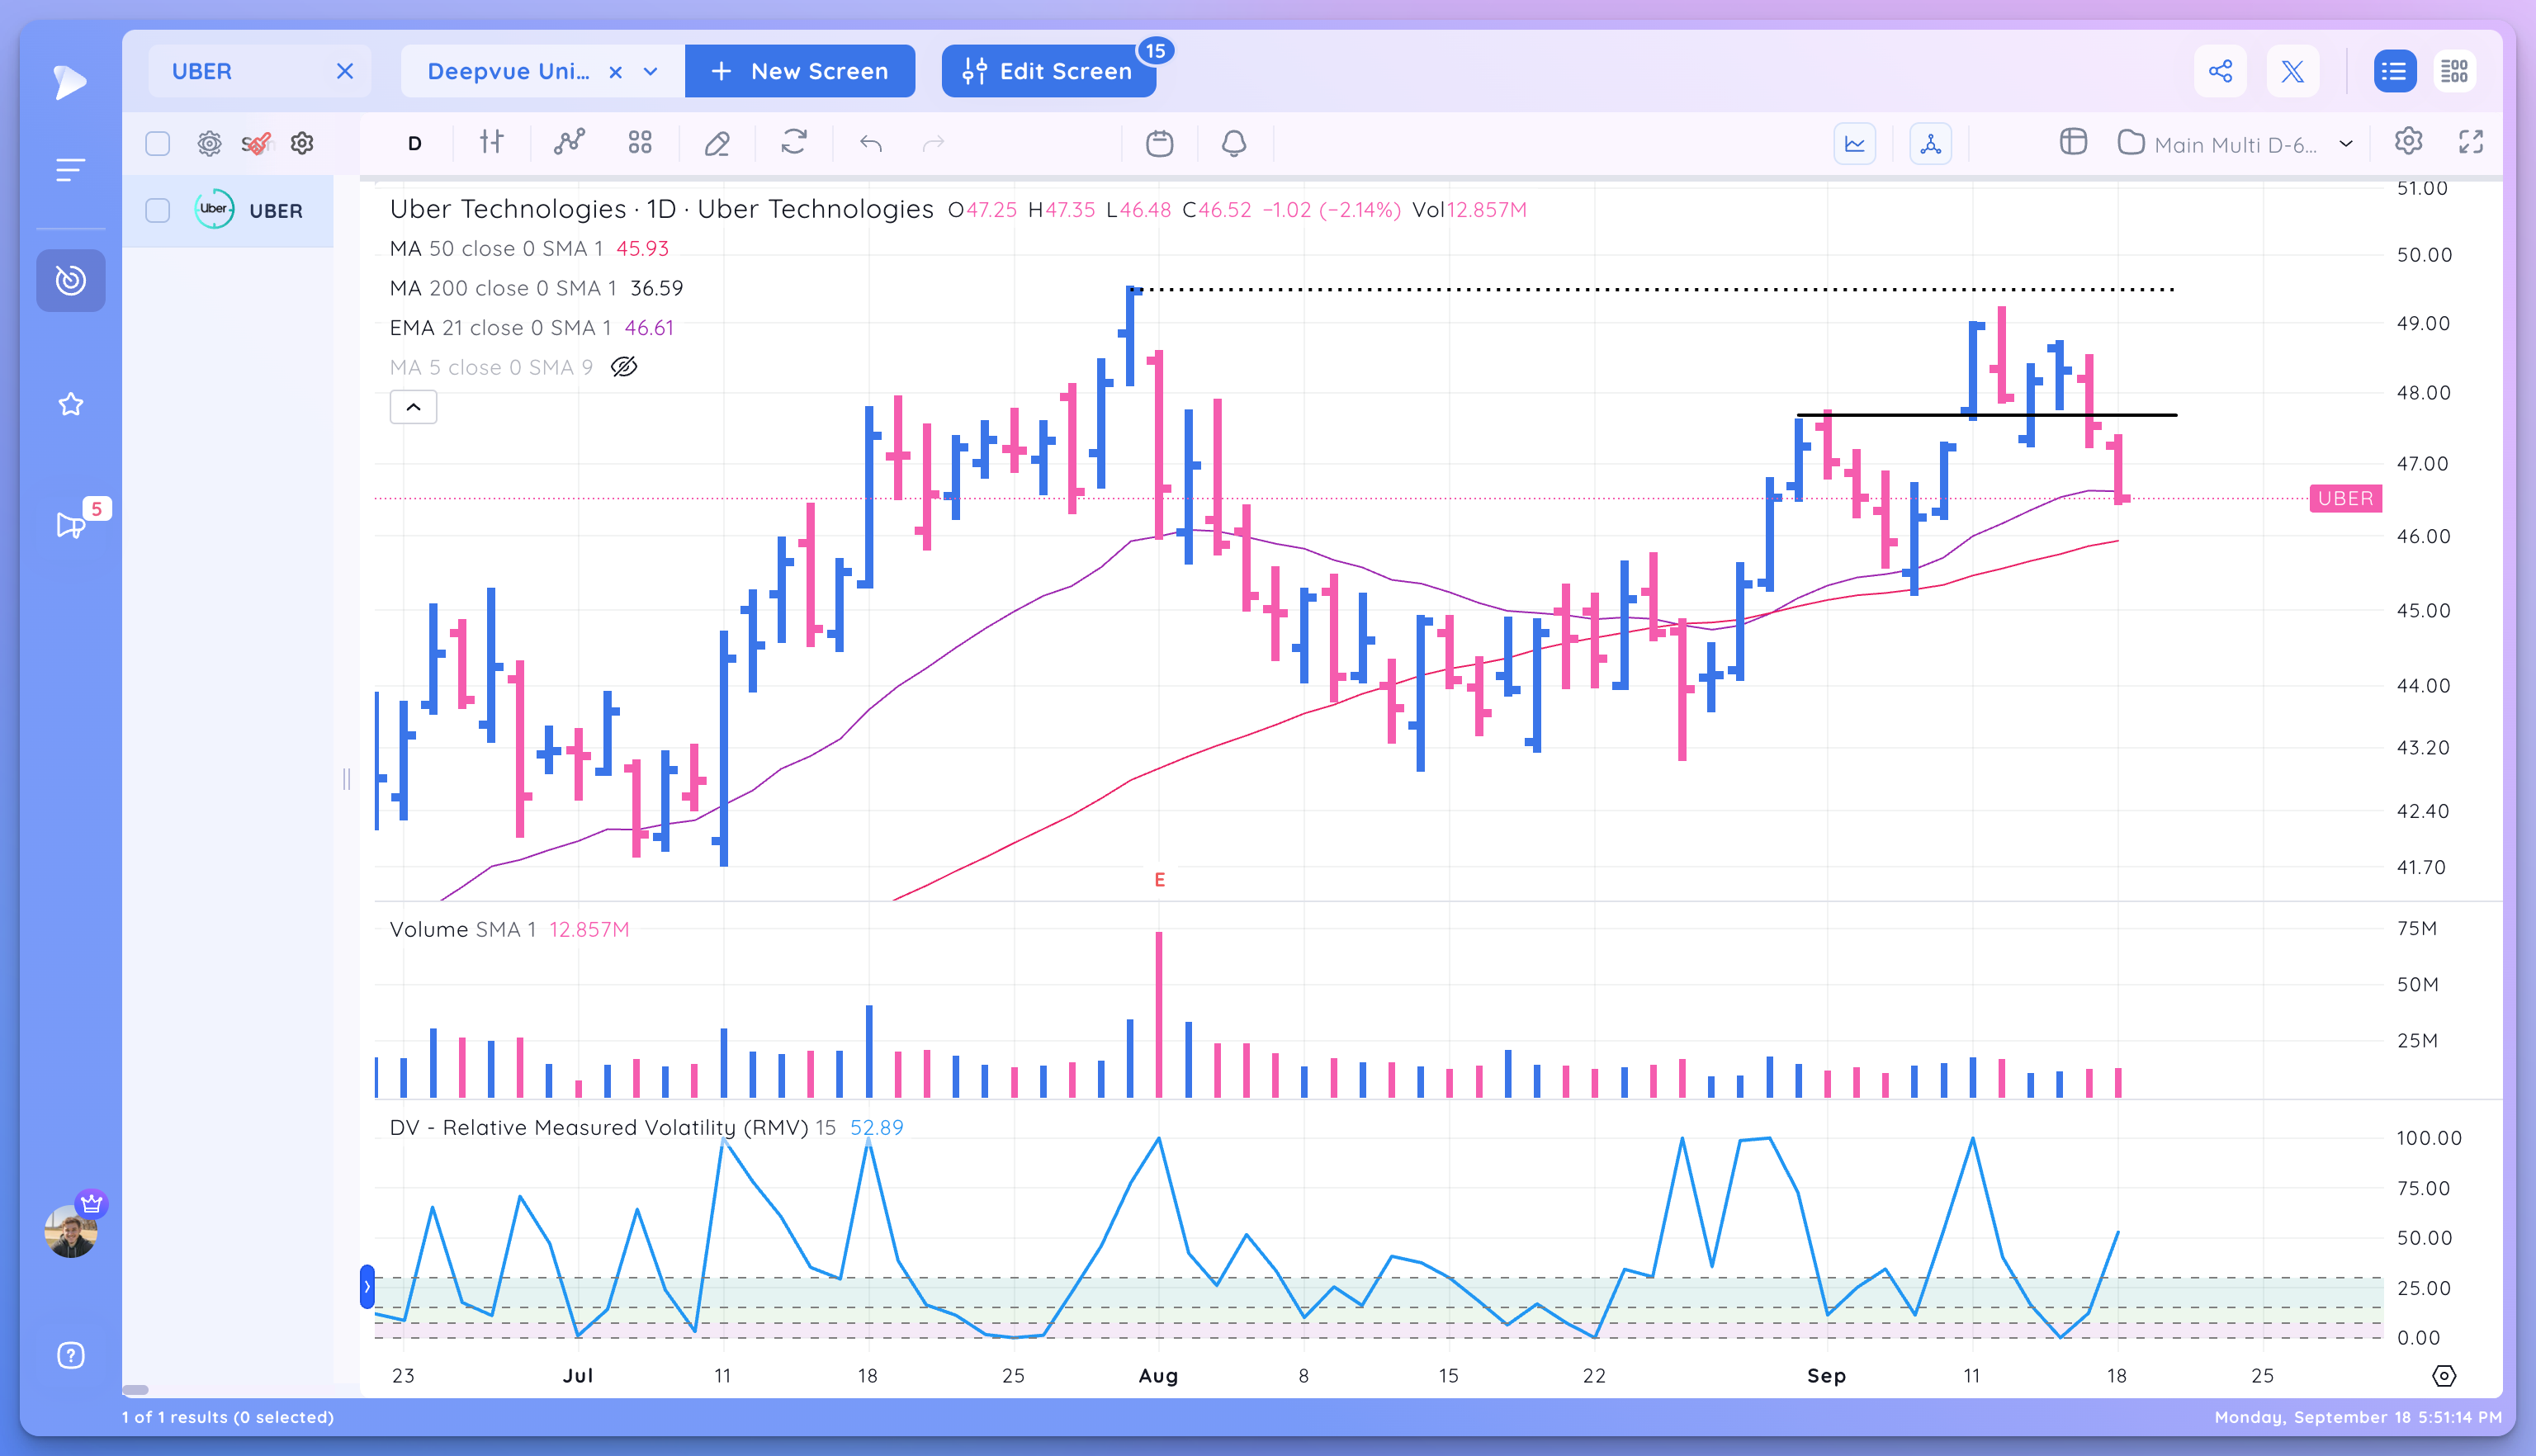Open the chart layout panel icon
The image size is (2536, 1456).
tap(2073, 142)
